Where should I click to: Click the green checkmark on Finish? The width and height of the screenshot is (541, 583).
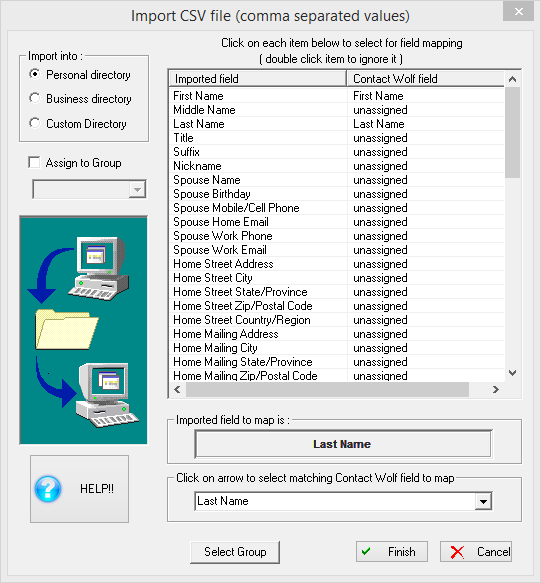click(366, 551)
